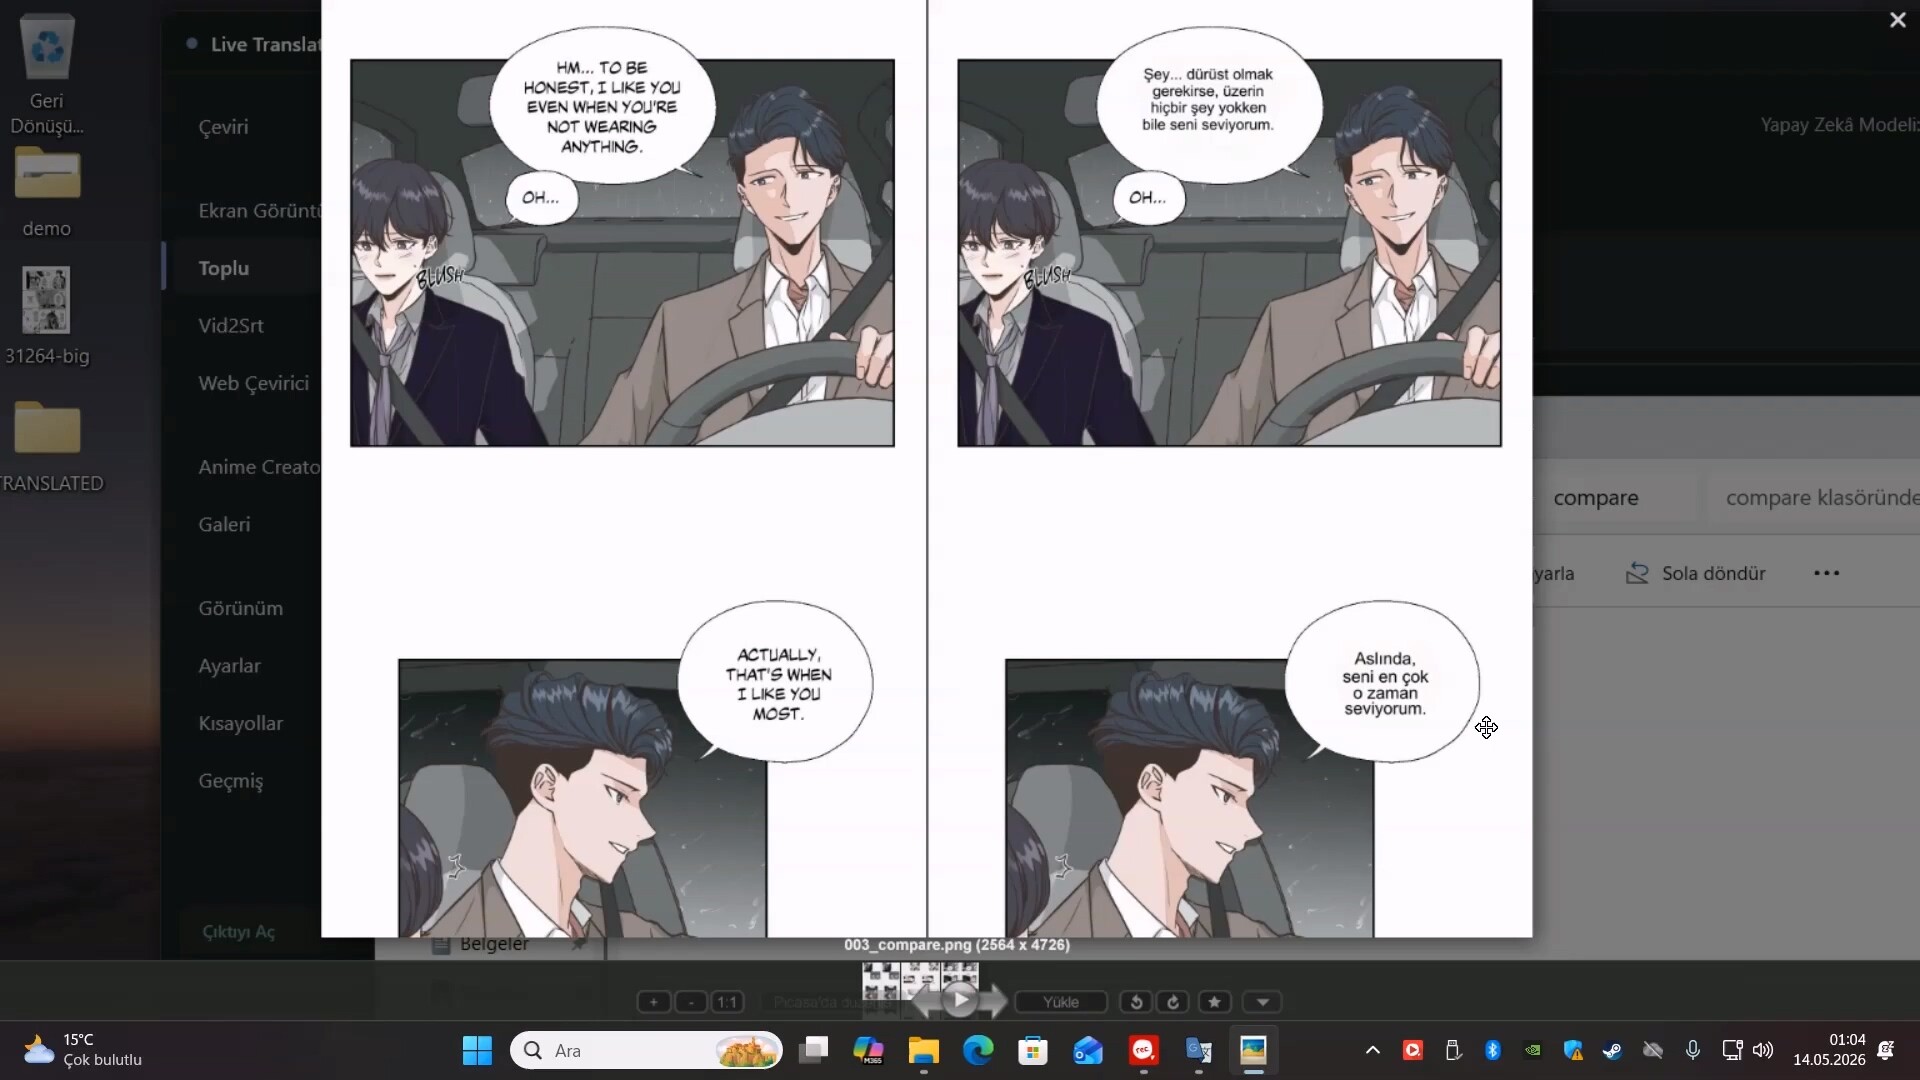The width and height of the screenshot is (1920, 1080).
Task: Open Windows Security warning tray icon
Action: coord(1573,1050)
